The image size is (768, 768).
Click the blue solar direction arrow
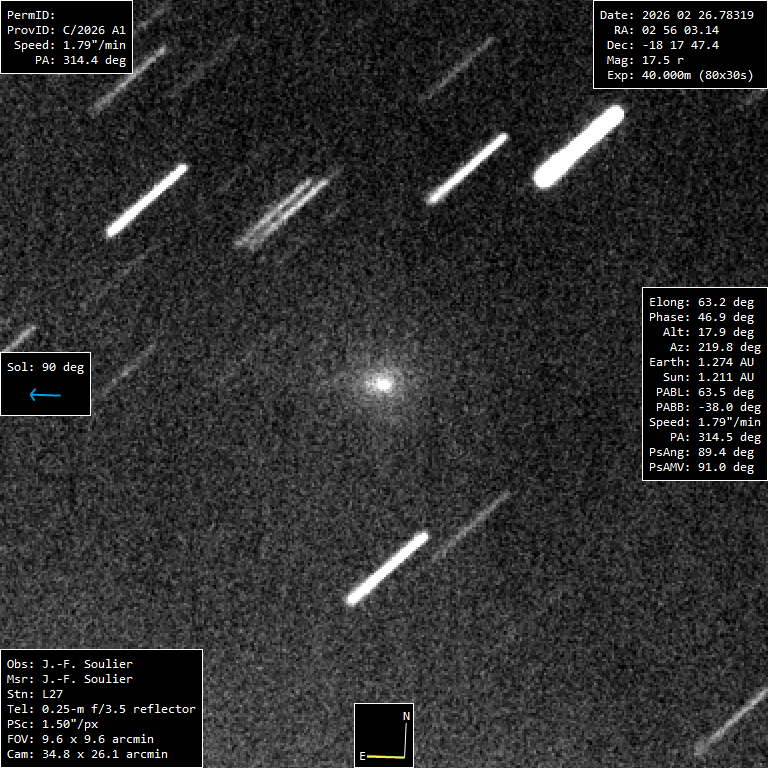click(x=45, y=395)
